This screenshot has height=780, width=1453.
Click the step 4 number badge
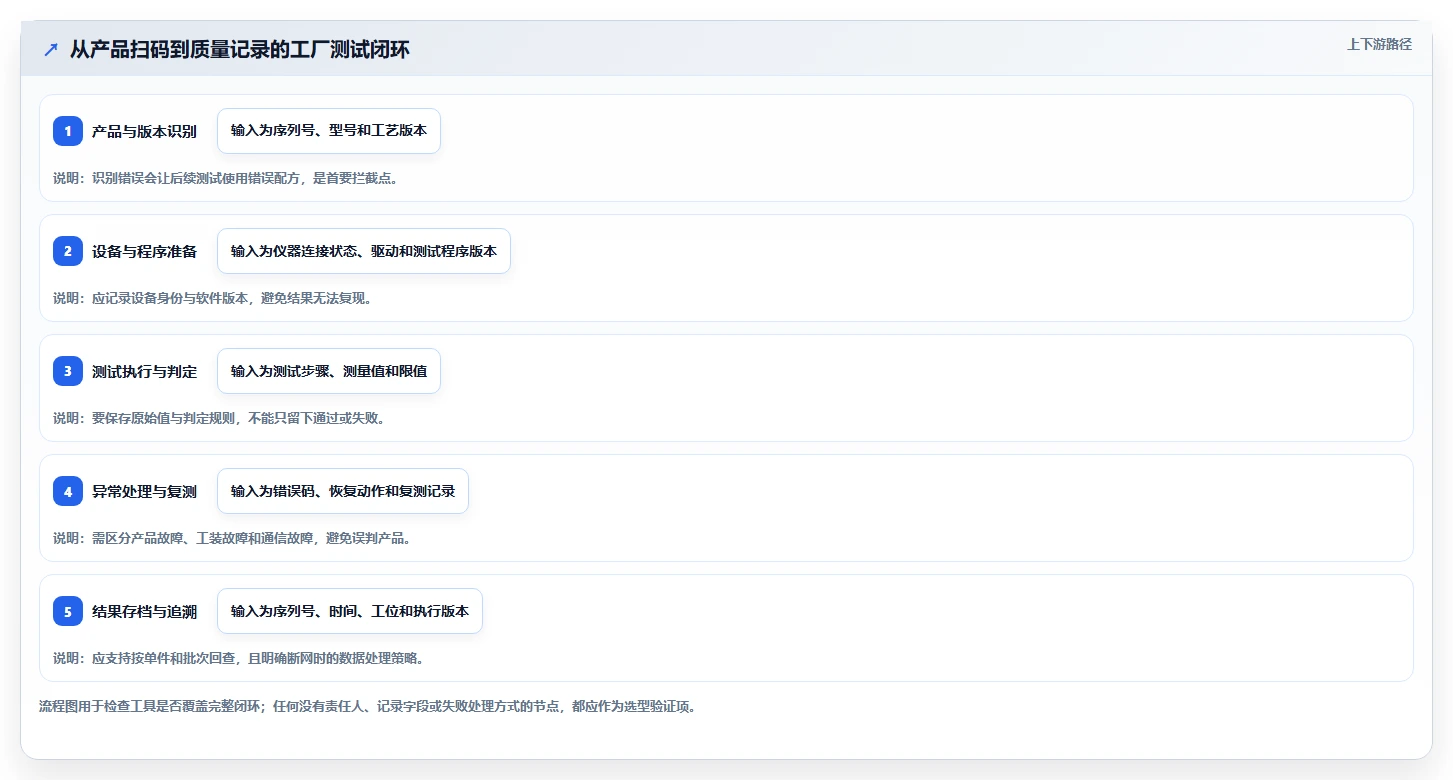[68, 491]
